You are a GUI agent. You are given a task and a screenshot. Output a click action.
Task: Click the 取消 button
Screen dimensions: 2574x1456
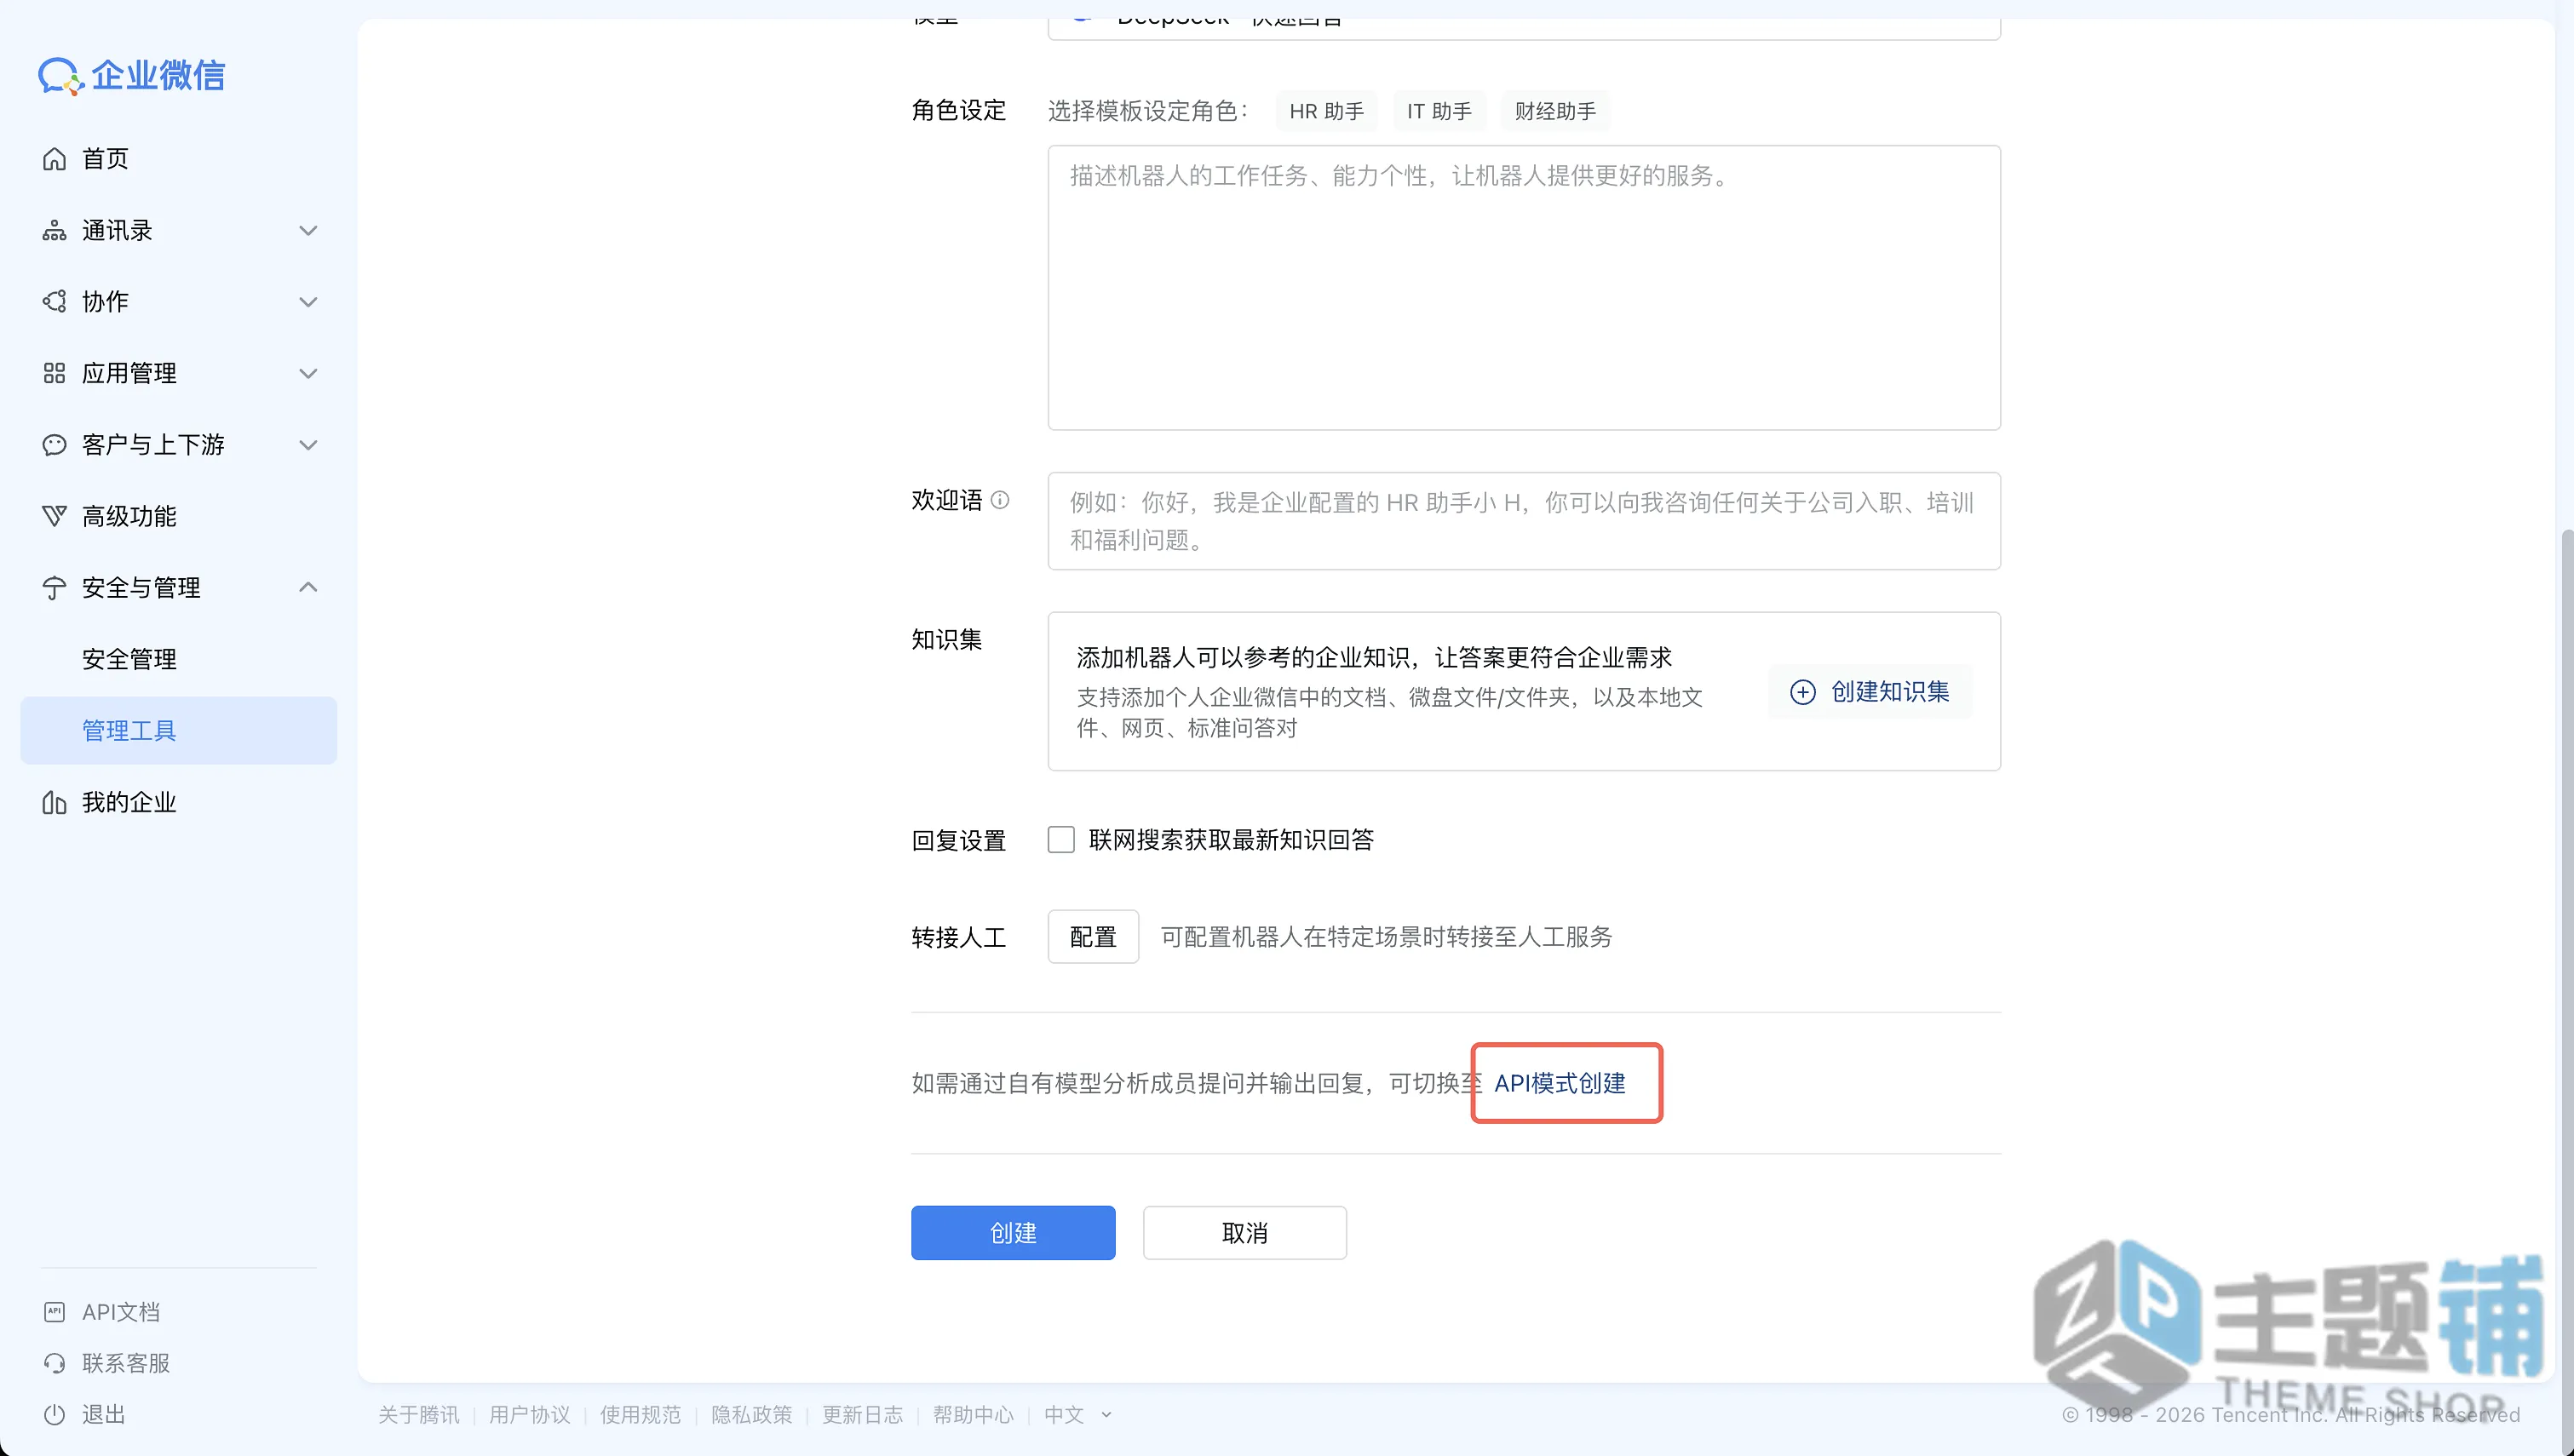1245,1233
